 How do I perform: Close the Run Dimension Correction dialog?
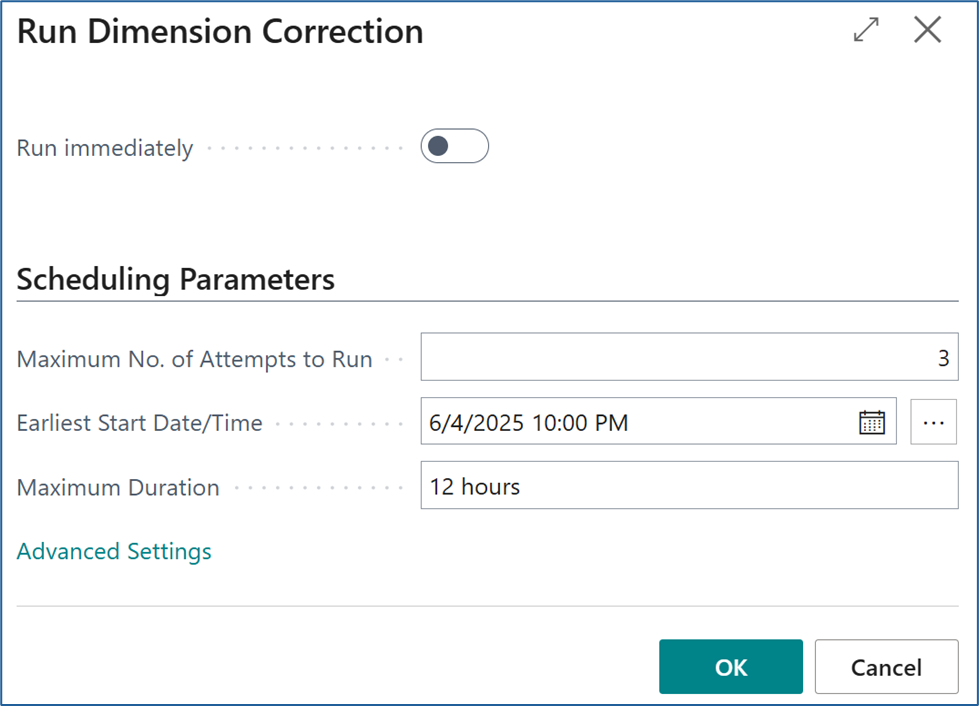click(927, 30)
